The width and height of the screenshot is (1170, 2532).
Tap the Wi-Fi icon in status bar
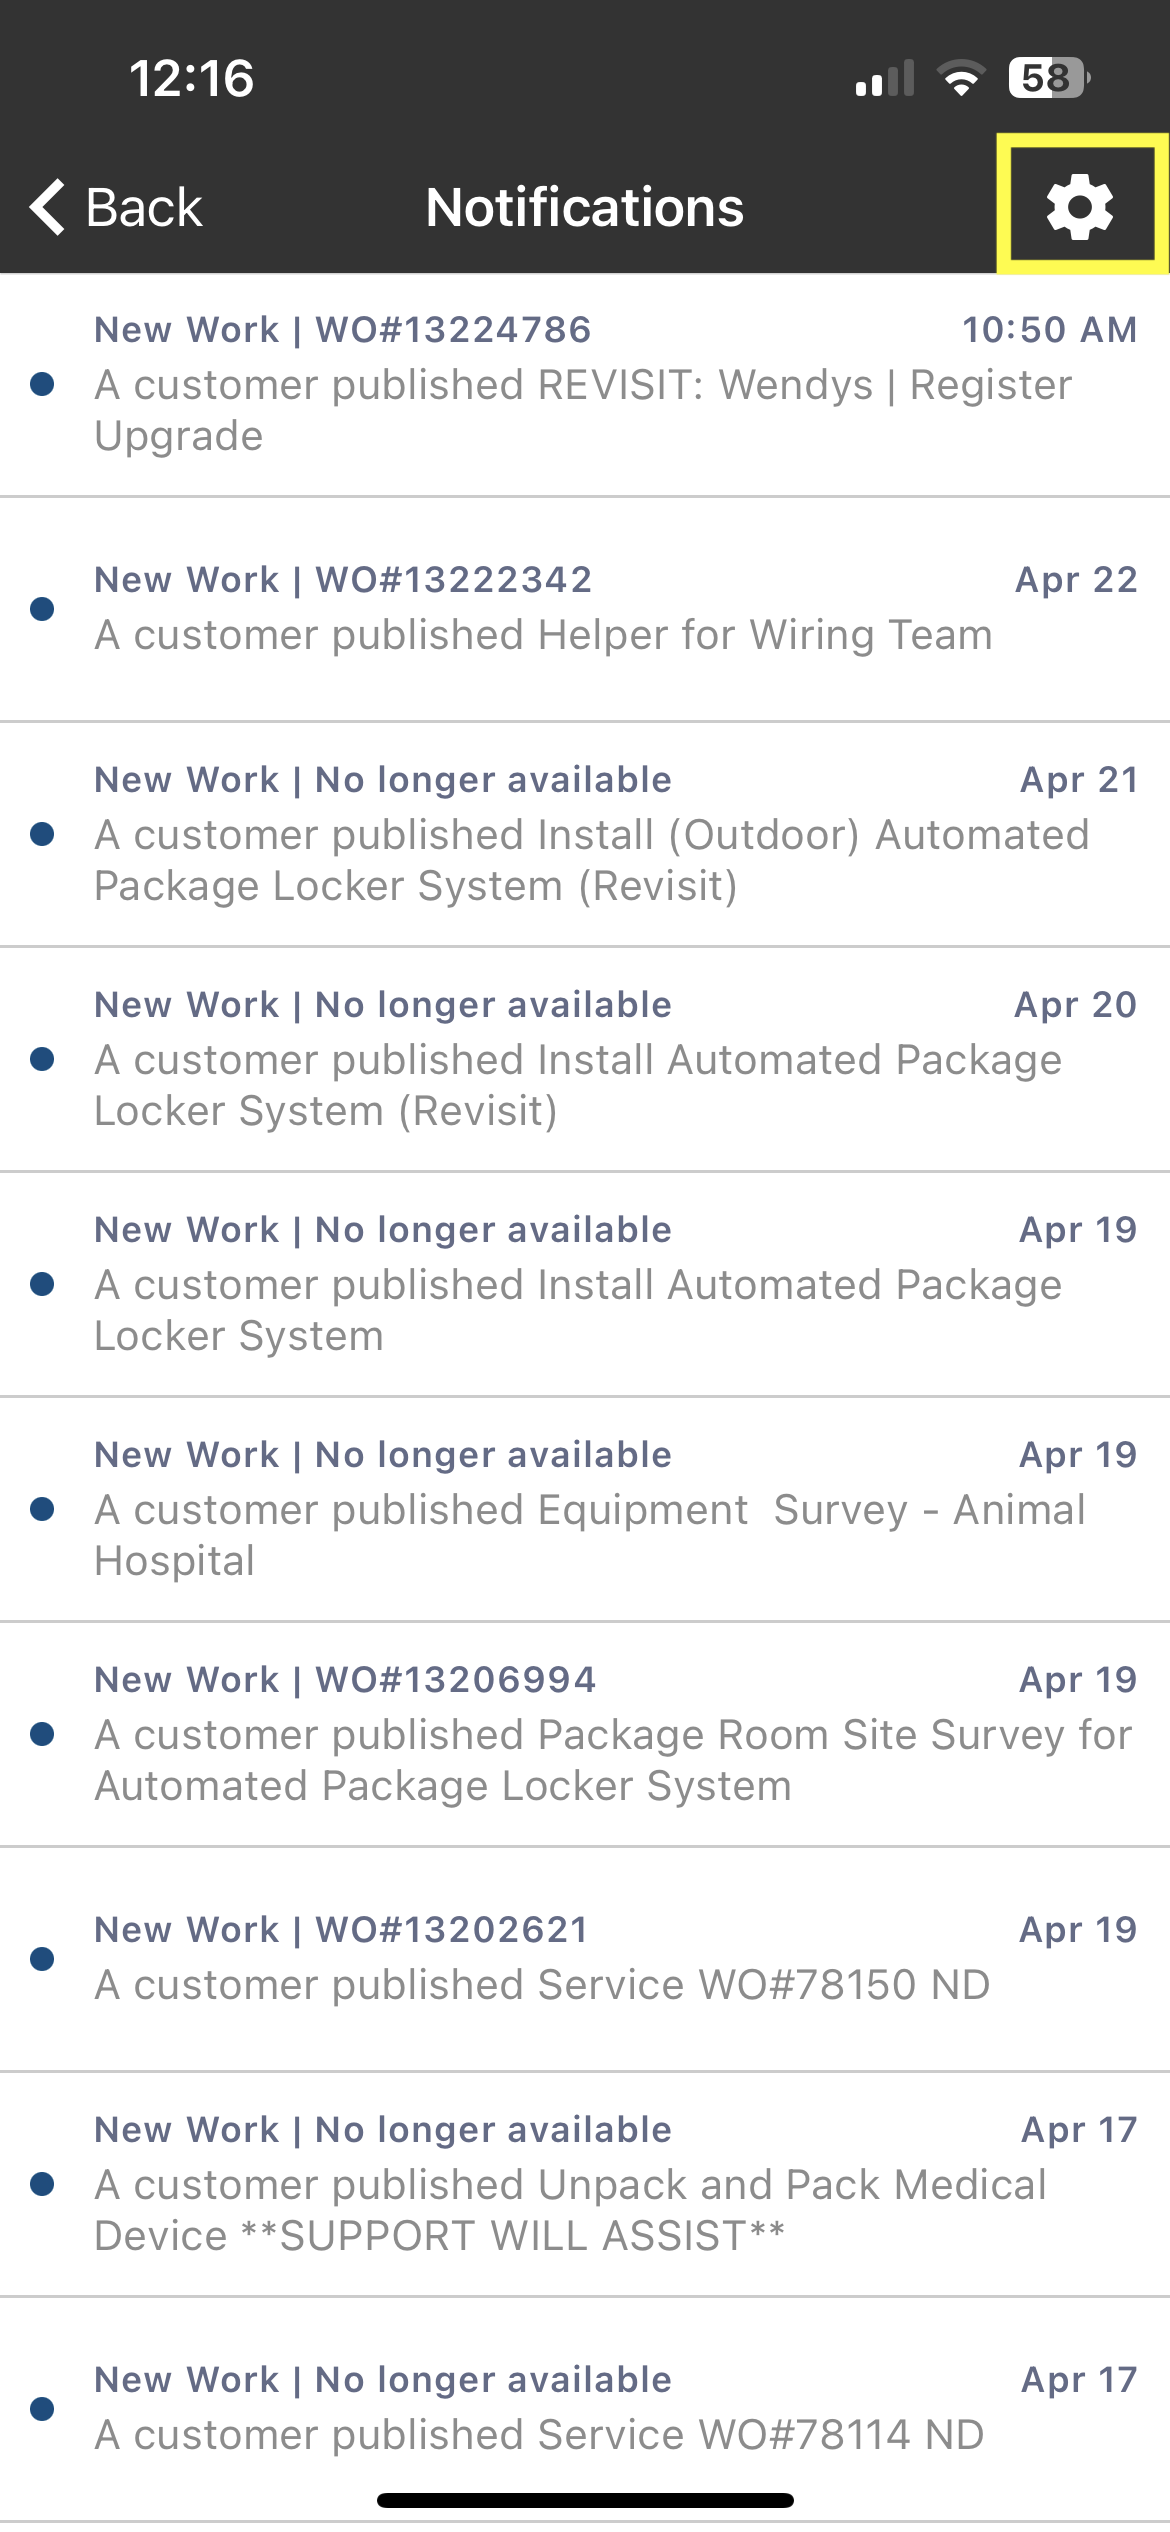(962, 78)
